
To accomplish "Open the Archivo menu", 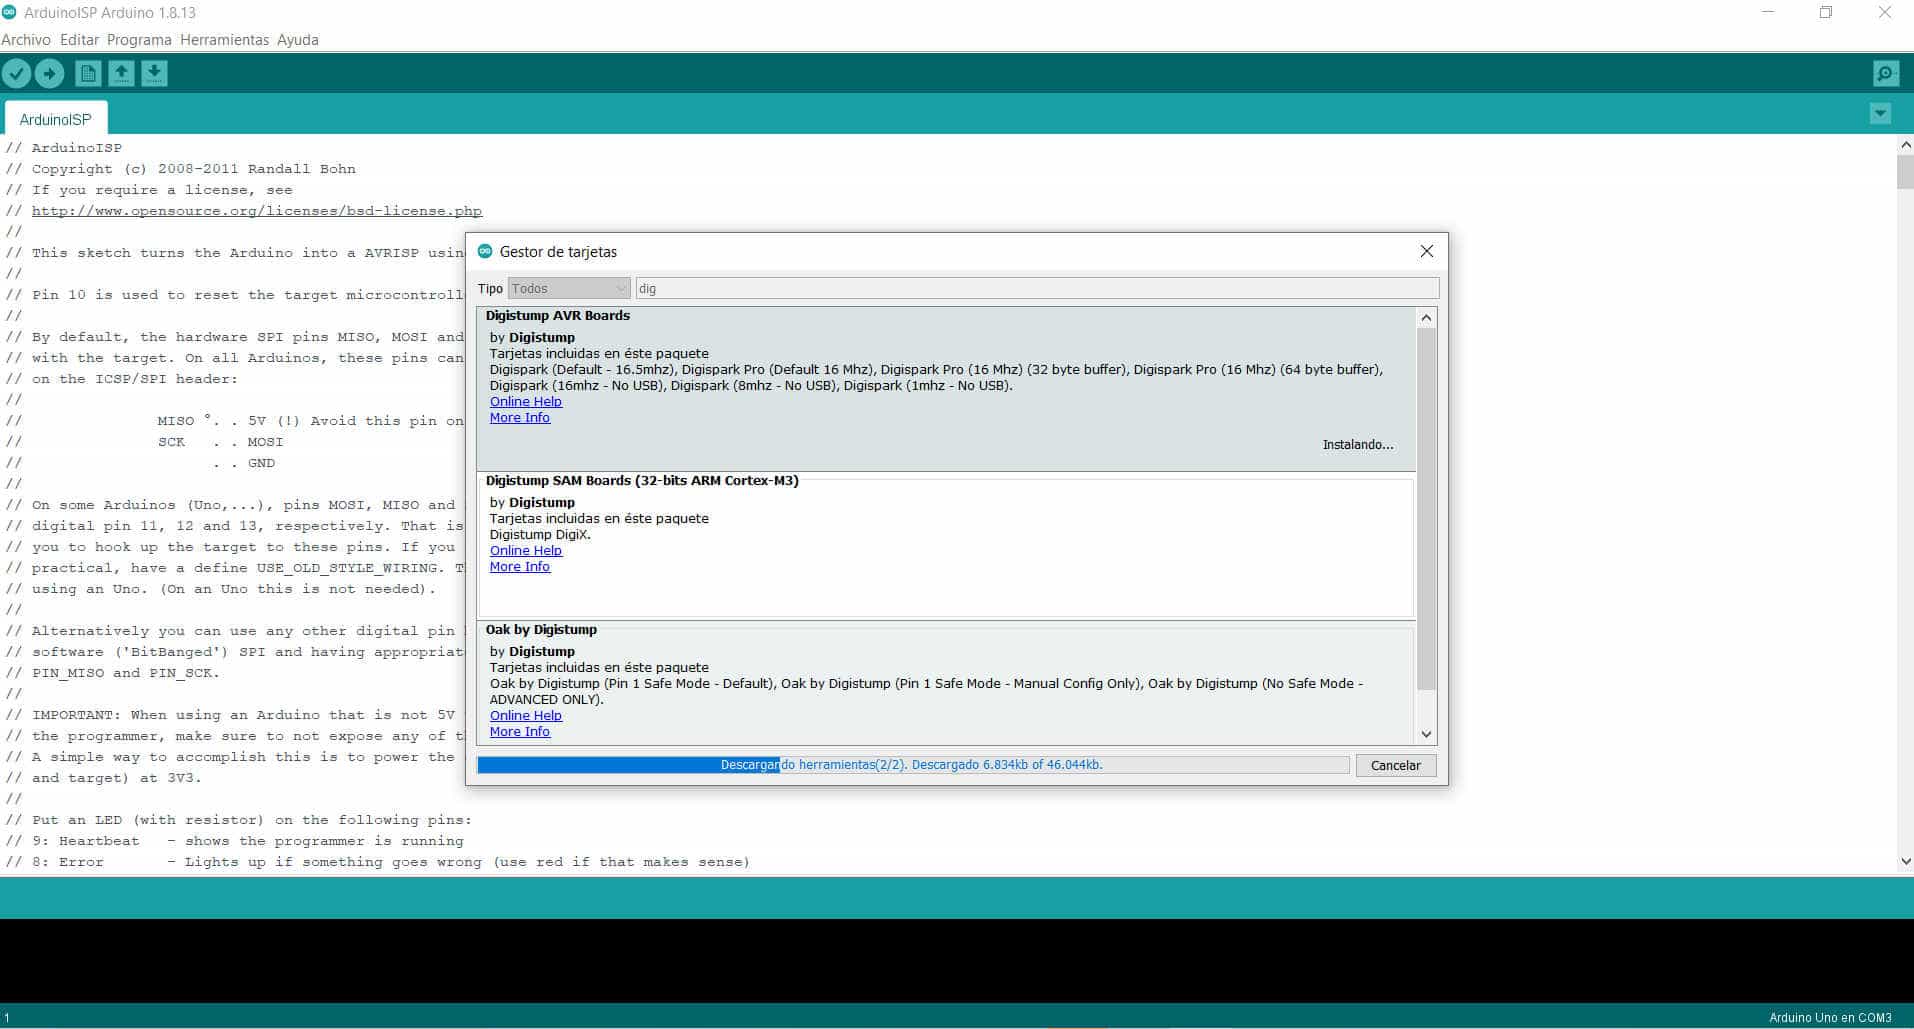I will pyautogui.click(x=26, y=40).
